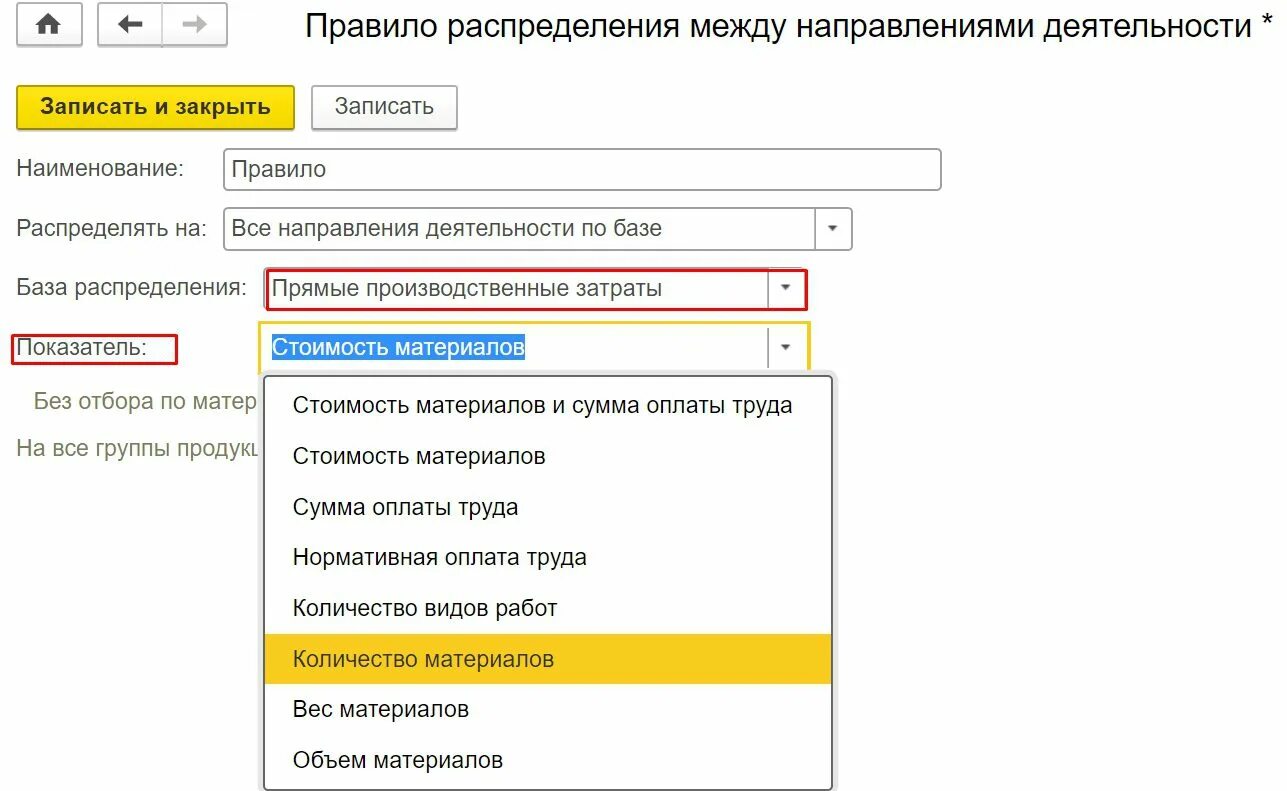
Task: Collapse the 'Показатель' dropdown arrow
Action: (x=786, y=347)
